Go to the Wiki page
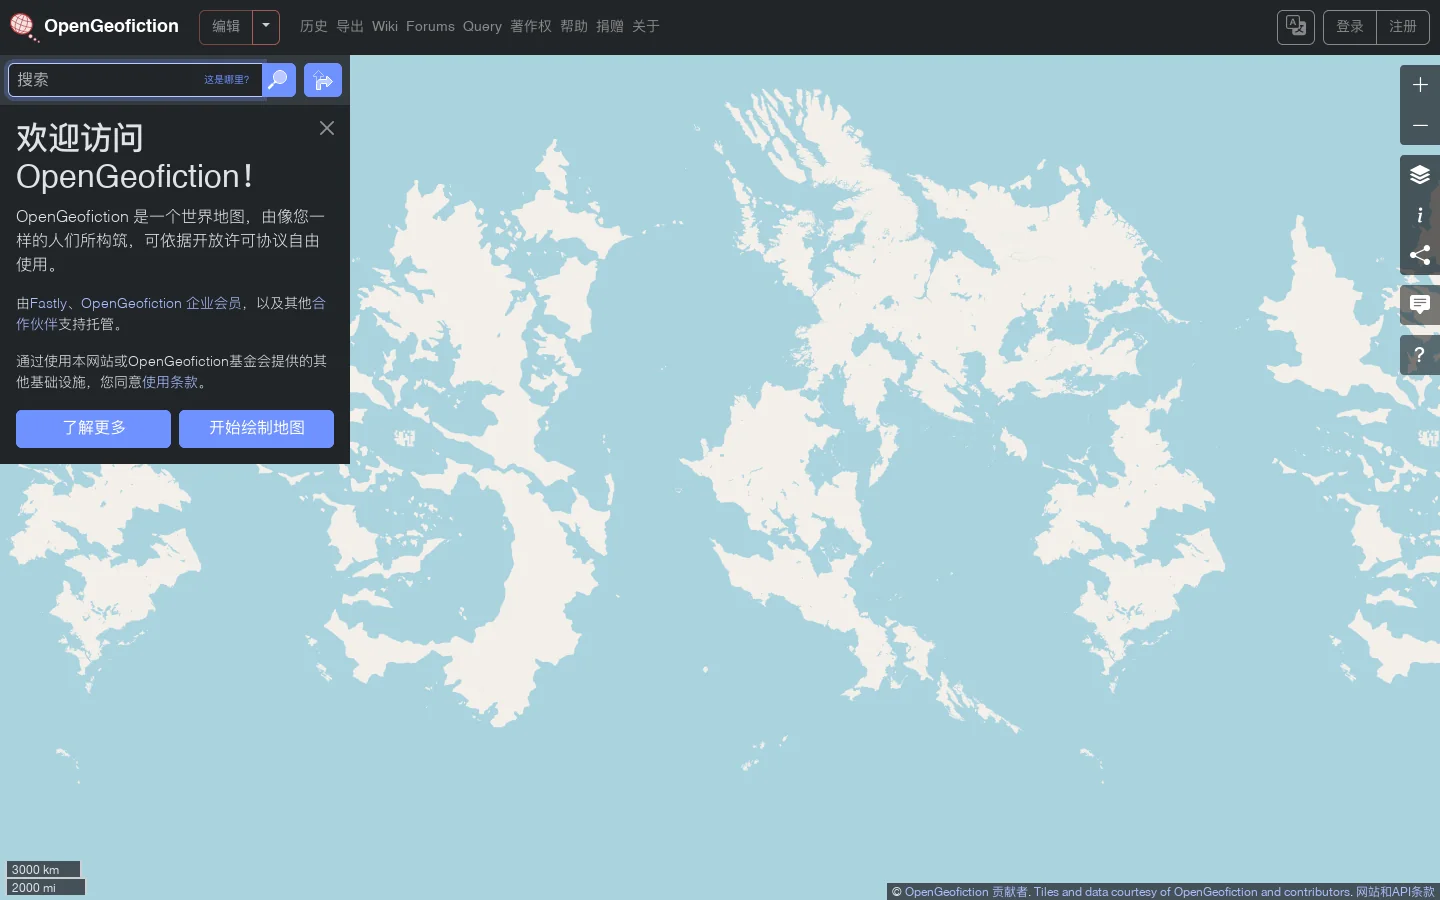Screen dimensions: 1440x900 click(x=385, y=27)
